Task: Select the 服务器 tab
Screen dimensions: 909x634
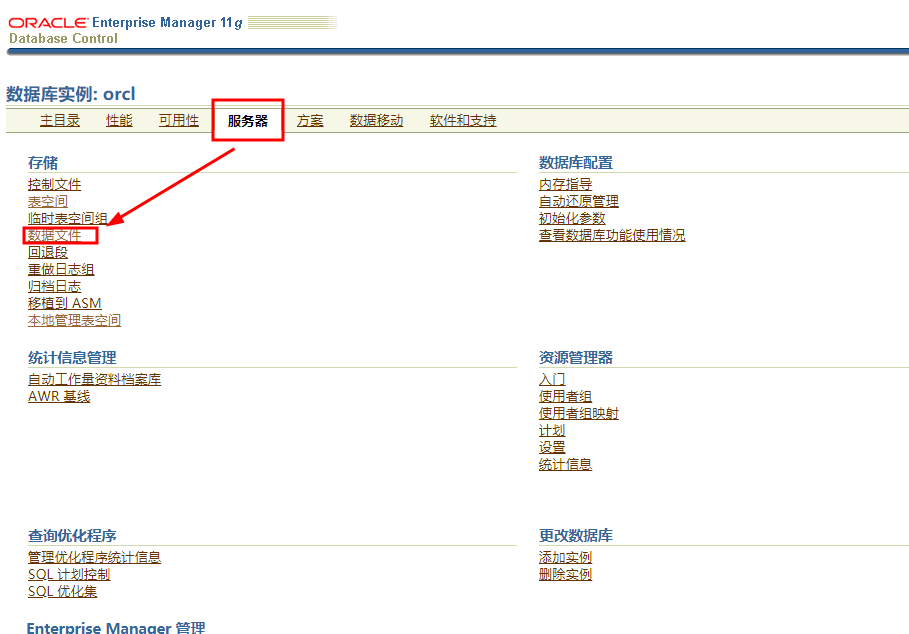Action: [248, 121]
